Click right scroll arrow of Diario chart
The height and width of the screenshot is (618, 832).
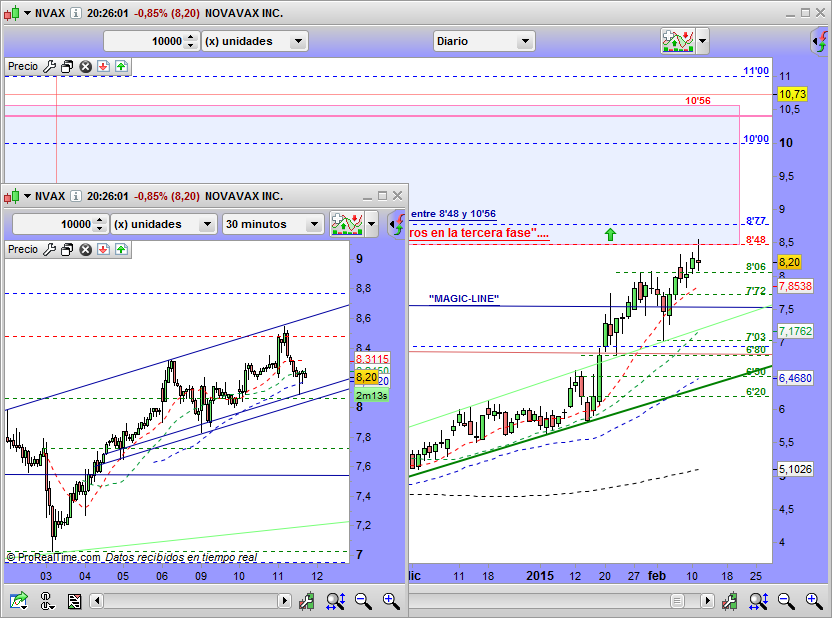coord(707,601)
